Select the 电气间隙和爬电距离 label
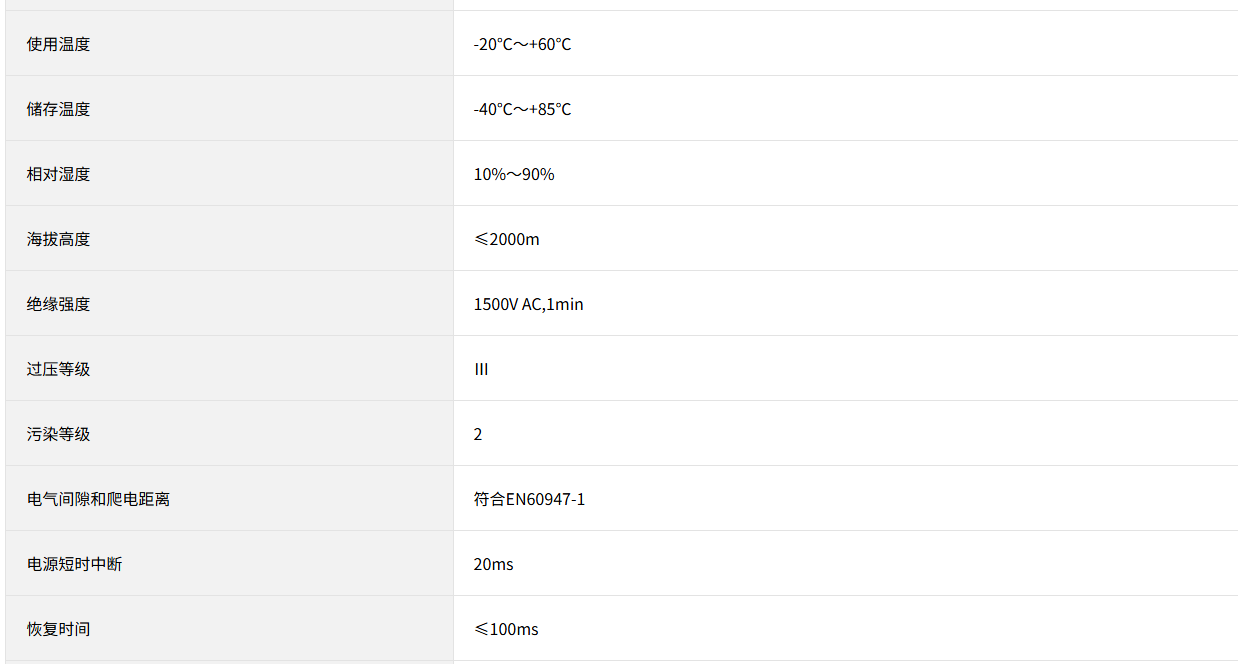The image size is (1238, 664). [x=98, y=499]
